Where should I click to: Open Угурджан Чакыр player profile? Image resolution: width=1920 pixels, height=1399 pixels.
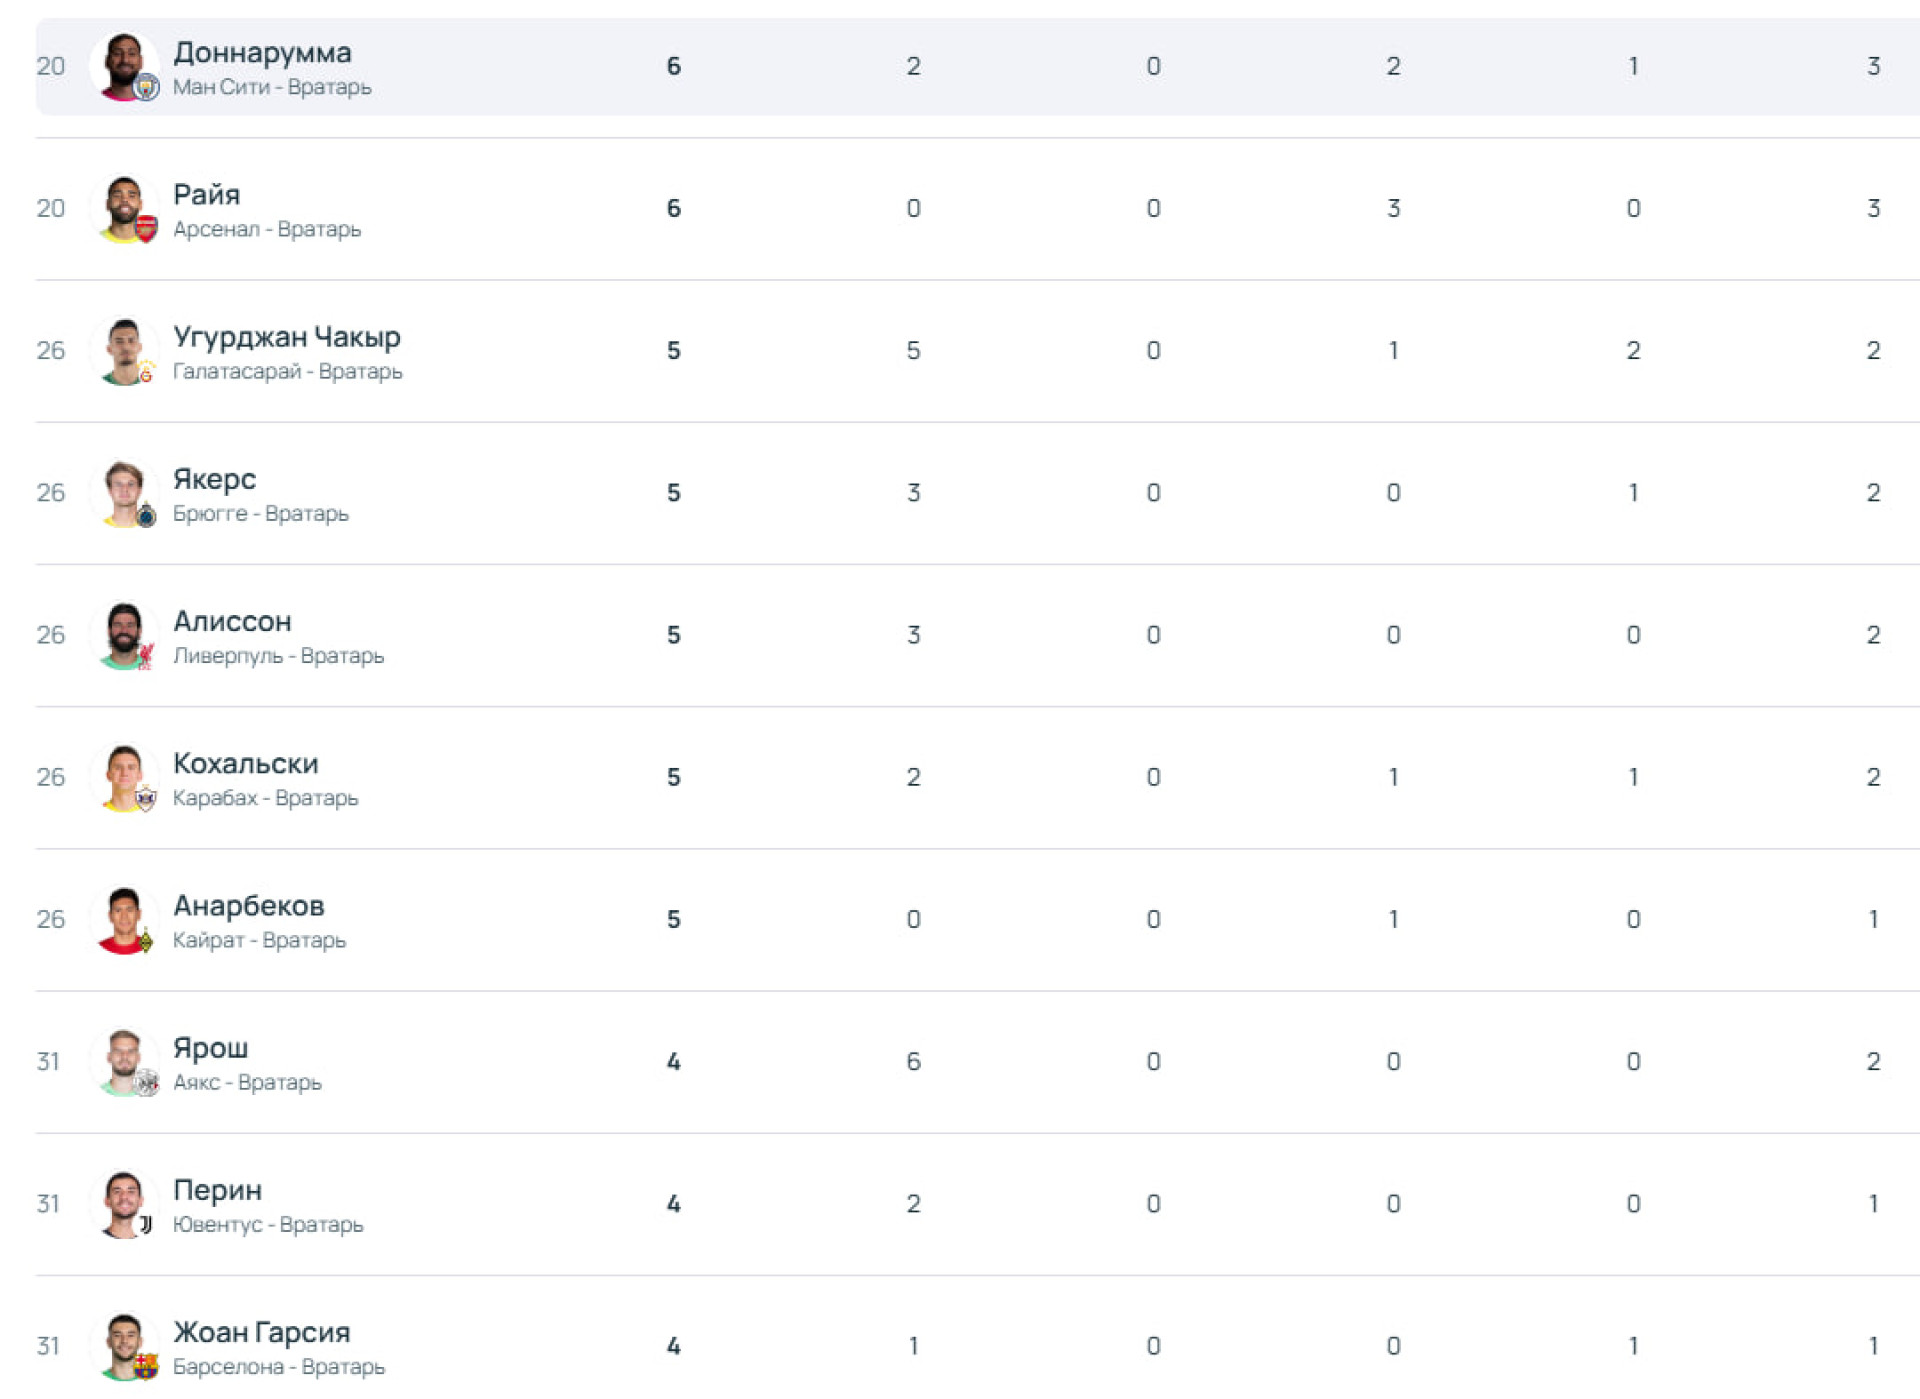(286, 337)
